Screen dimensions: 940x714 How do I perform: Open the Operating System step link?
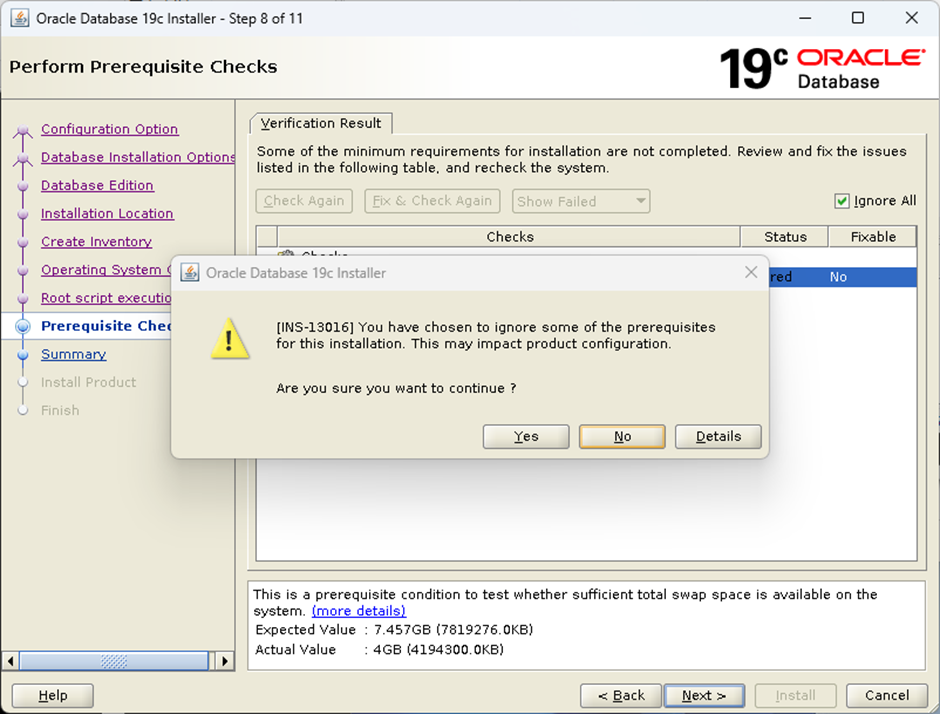pyautogui.click(x=106, y=270)
